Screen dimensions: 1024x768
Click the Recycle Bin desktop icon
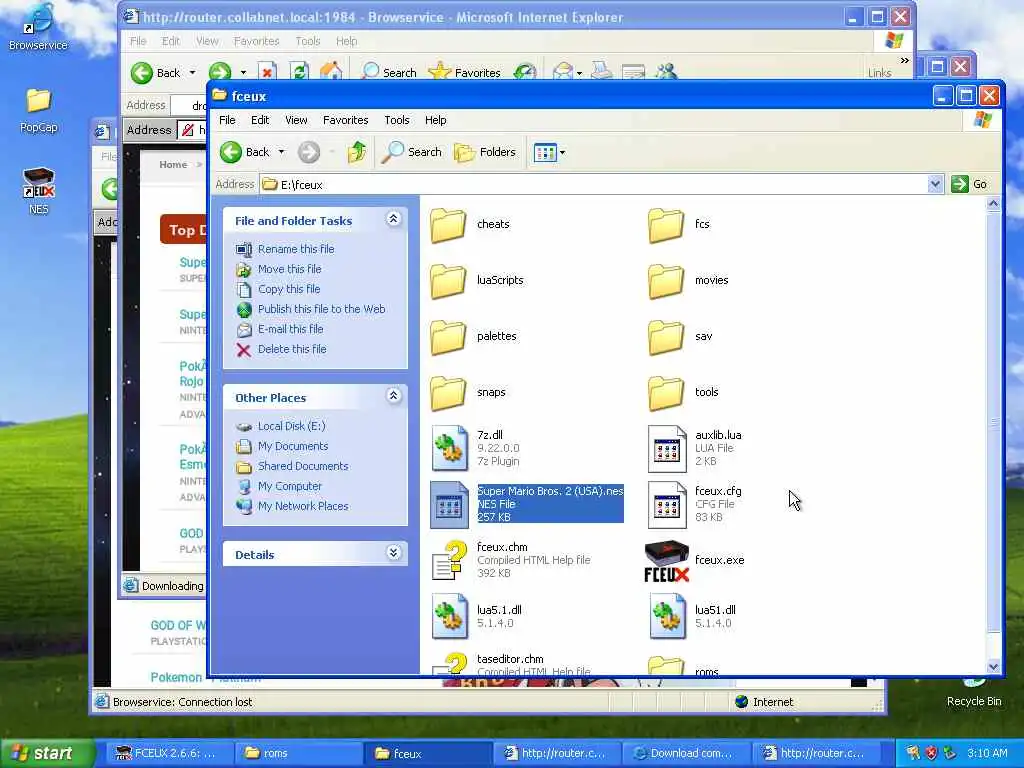click(974, 692)
